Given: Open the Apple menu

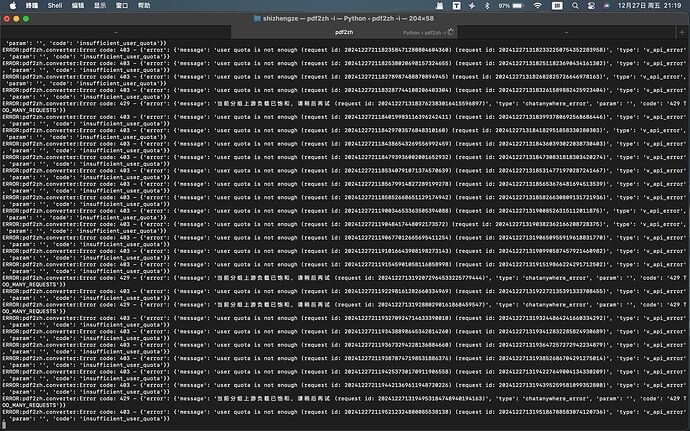Looking at the screenshot, I should (x=13, y=5).
